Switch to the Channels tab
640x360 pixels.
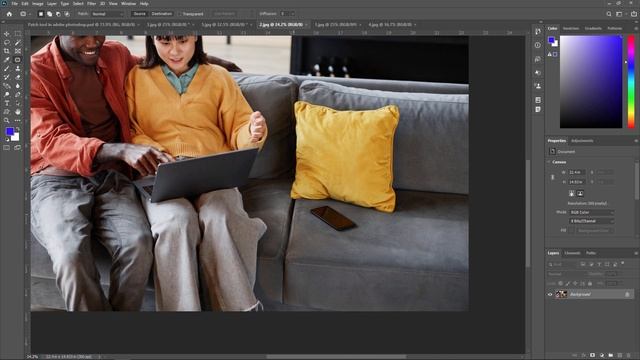[x=572, y=253]
